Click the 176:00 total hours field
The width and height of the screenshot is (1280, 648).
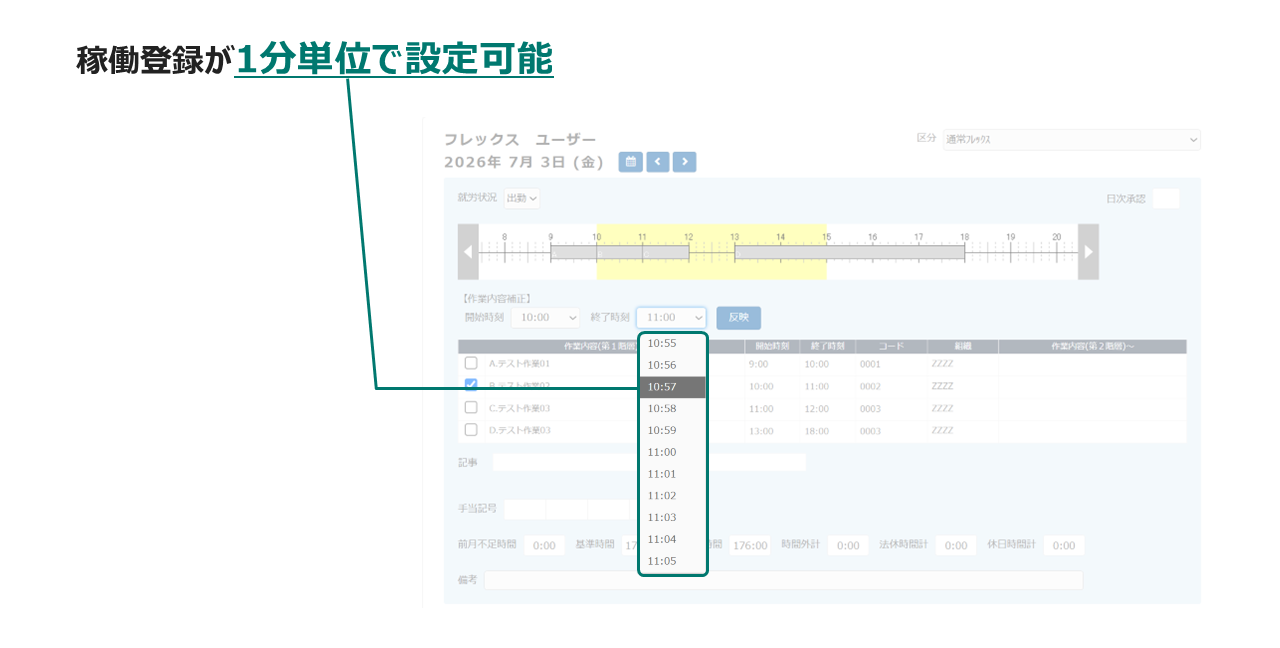click(x=750, y=546)
